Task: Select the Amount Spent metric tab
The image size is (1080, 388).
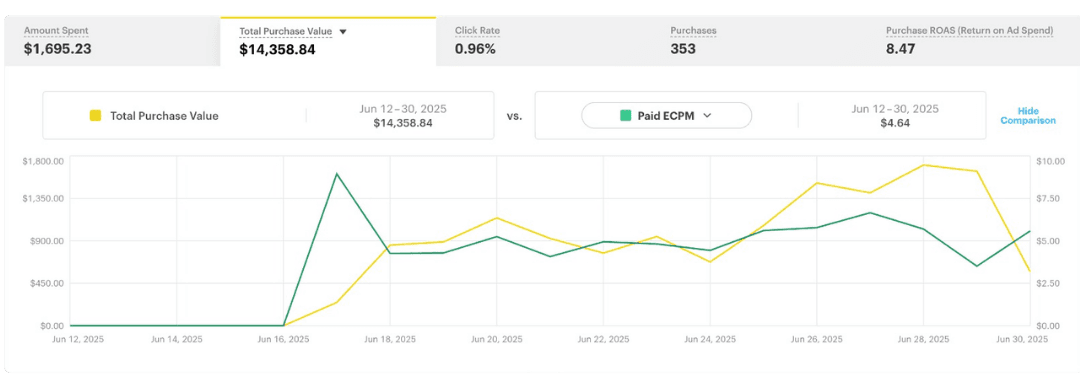Action: (x=112, y=41)
